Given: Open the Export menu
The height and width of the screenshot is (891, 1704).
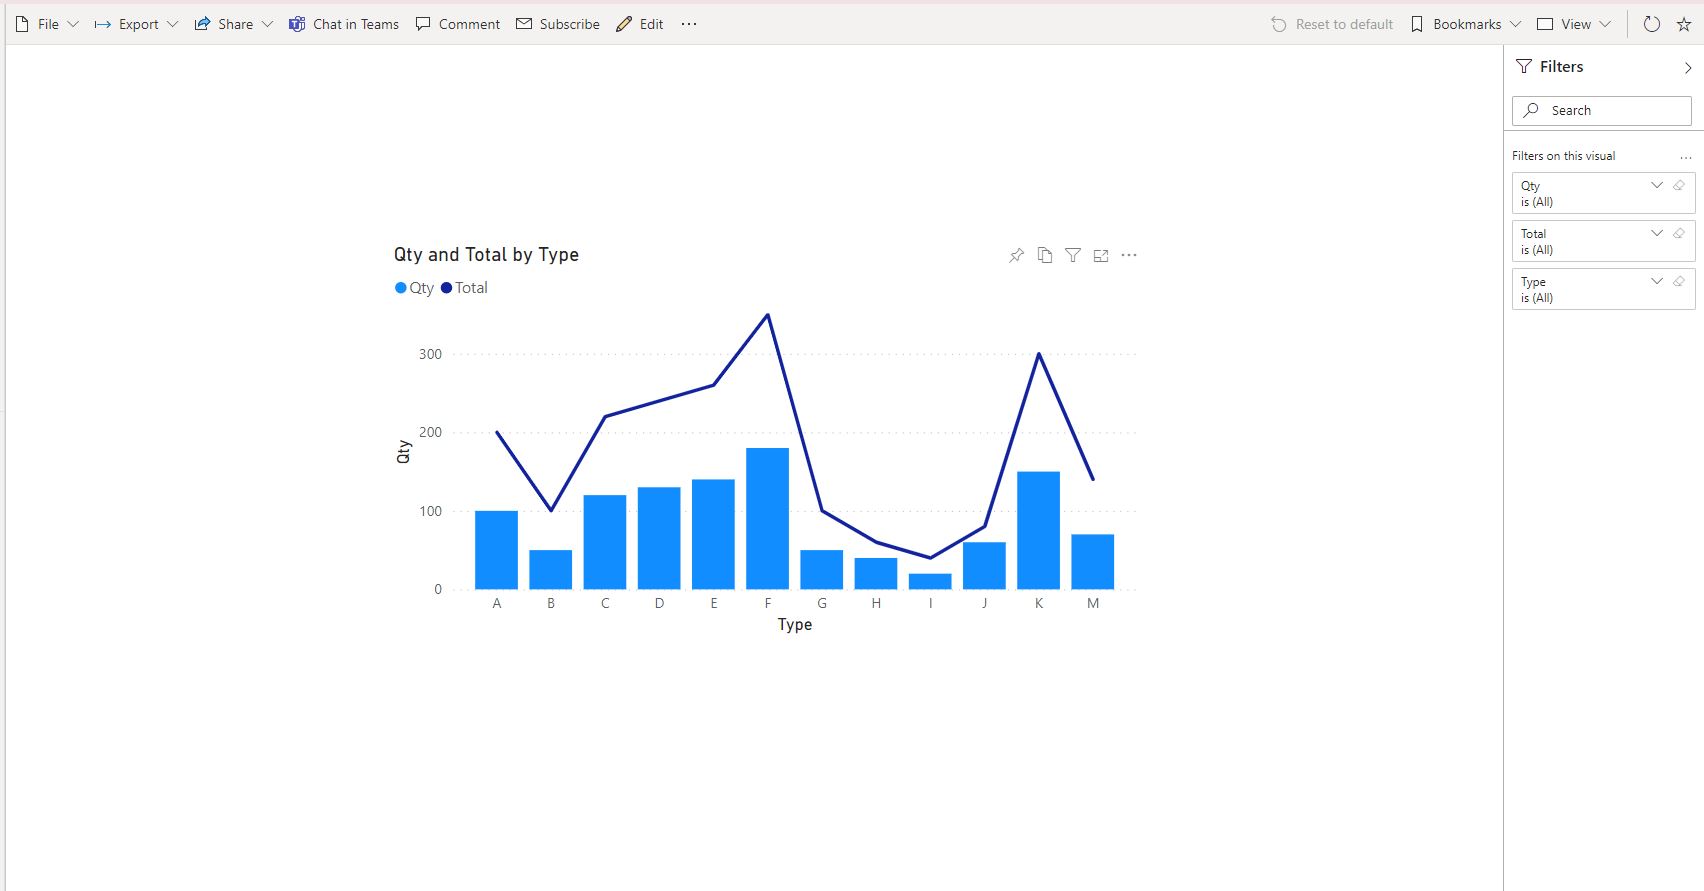Looking at the screenshot, I should 136,24.
